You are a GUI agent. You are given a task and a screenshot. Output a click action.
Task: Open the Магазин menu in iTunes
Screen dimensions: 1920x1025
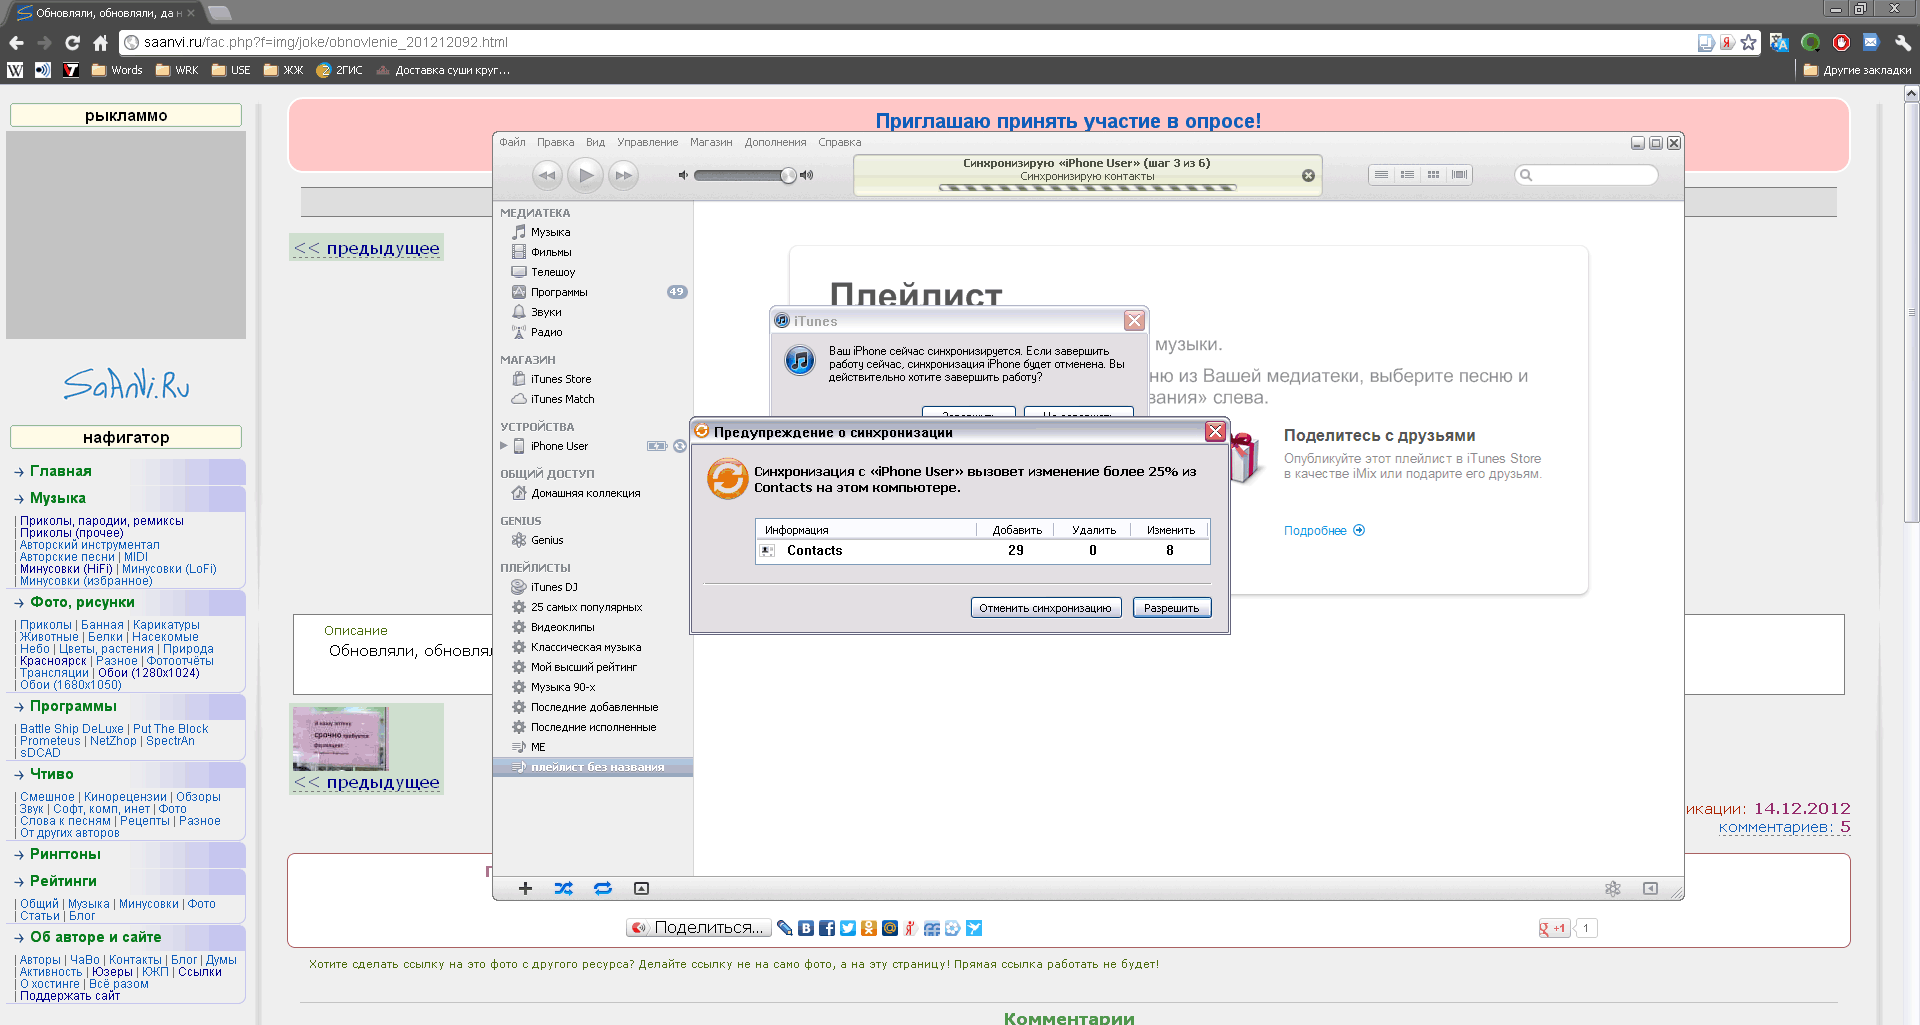pyautogui.click(x=711, y=142)
